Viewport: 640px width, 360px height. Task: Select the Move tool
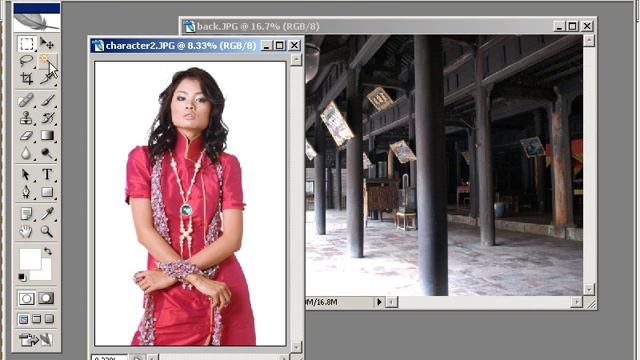47,44
